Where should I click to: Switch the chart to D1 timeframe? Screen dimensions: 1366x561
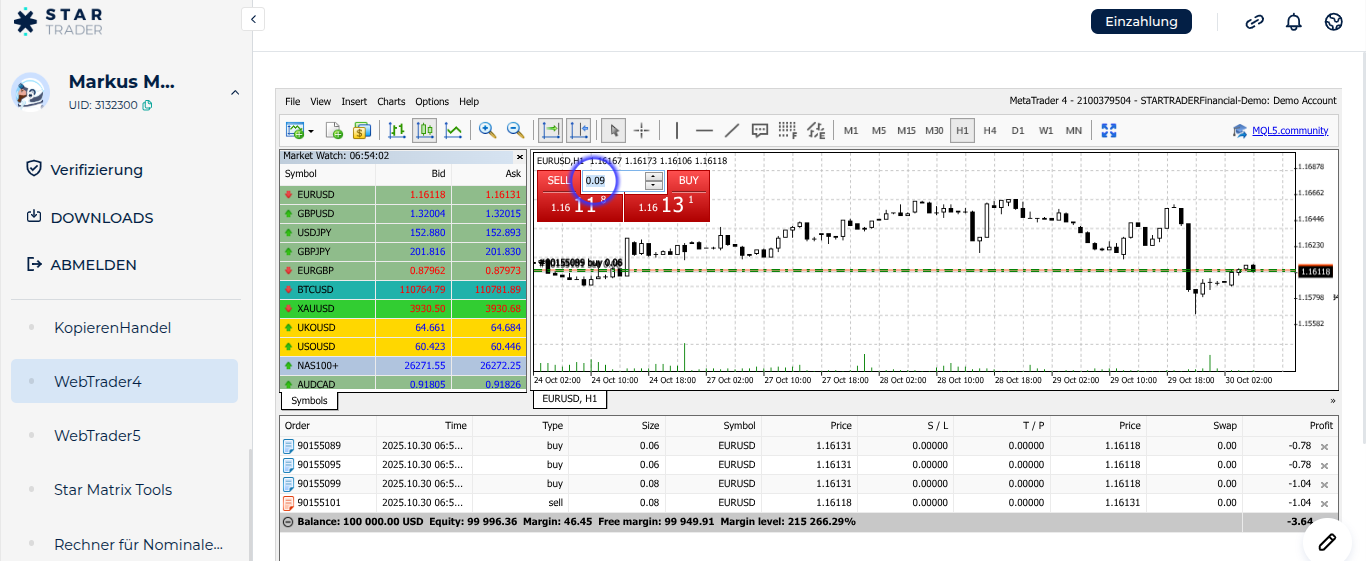(1017, 130)
